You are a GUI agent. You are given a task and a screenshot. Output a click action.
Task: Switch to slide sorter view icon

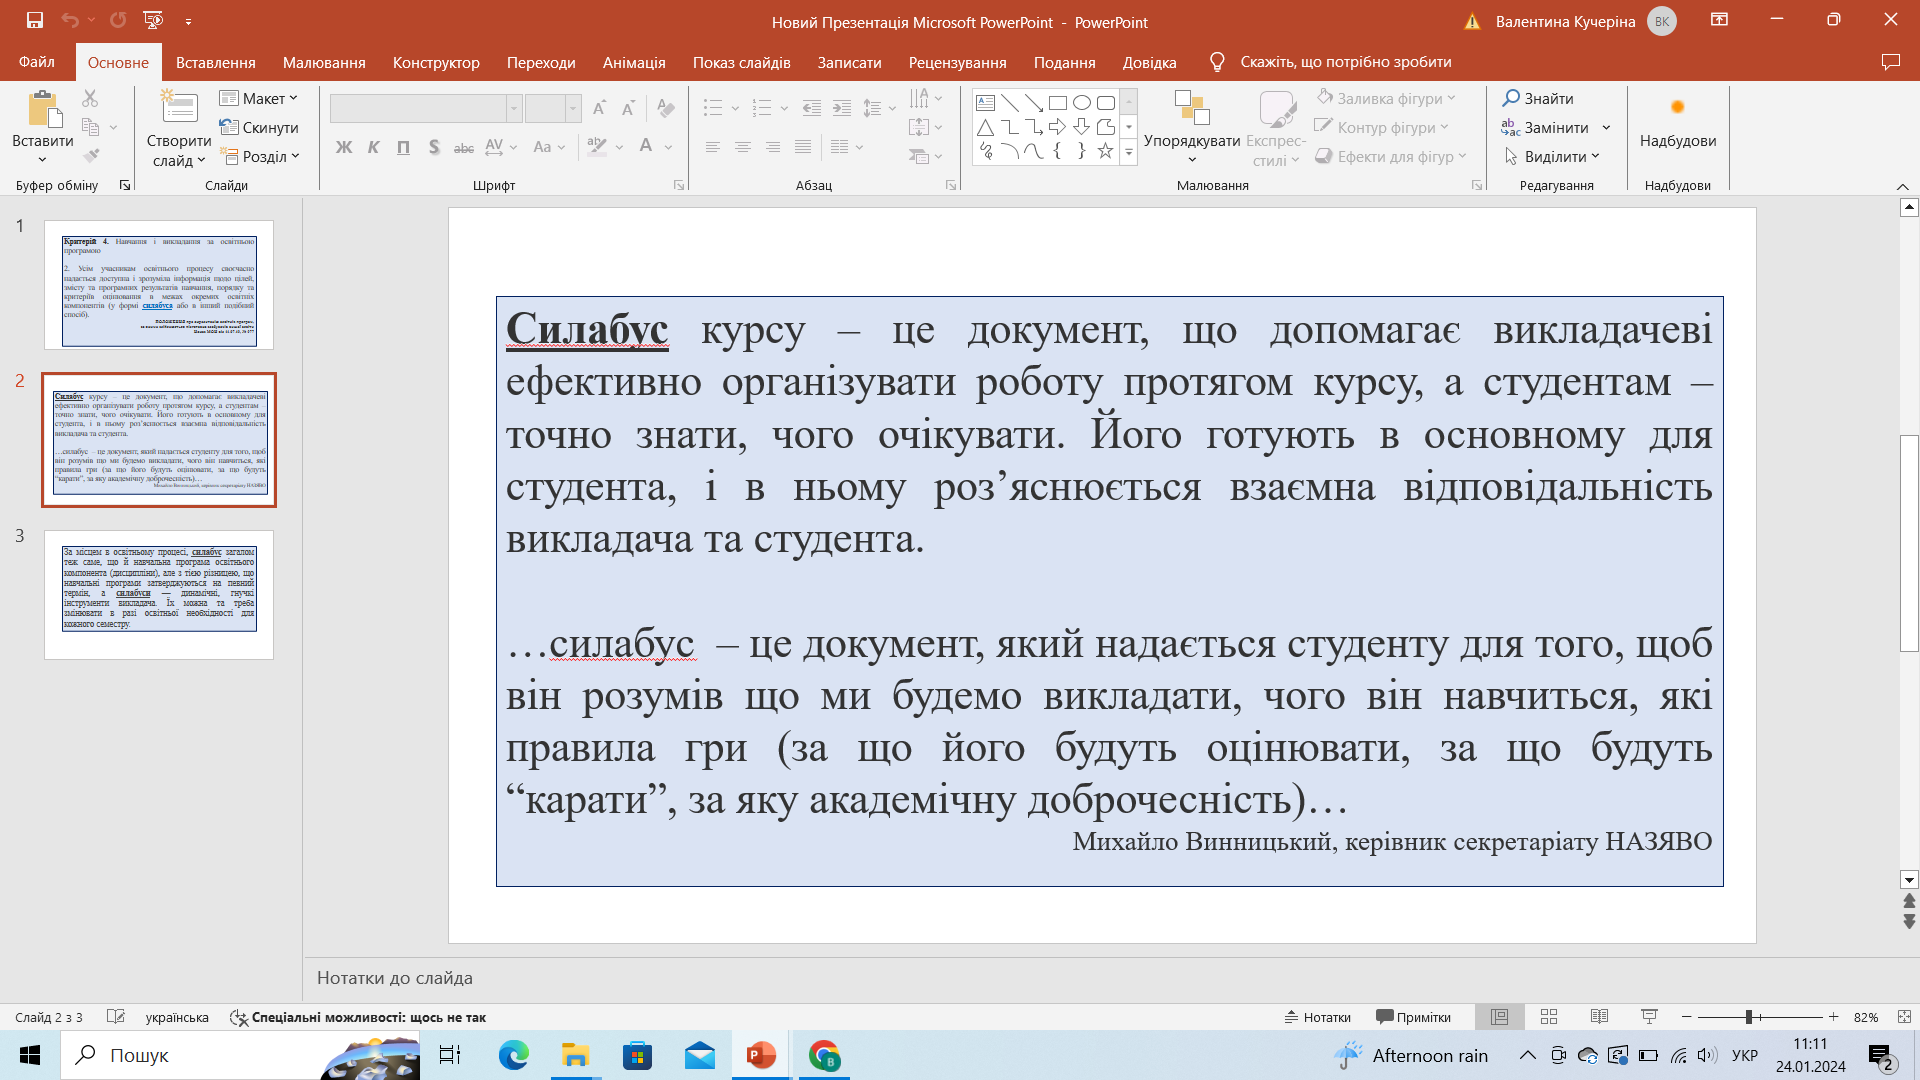pyautogui.click(x=1549, y=1017)
